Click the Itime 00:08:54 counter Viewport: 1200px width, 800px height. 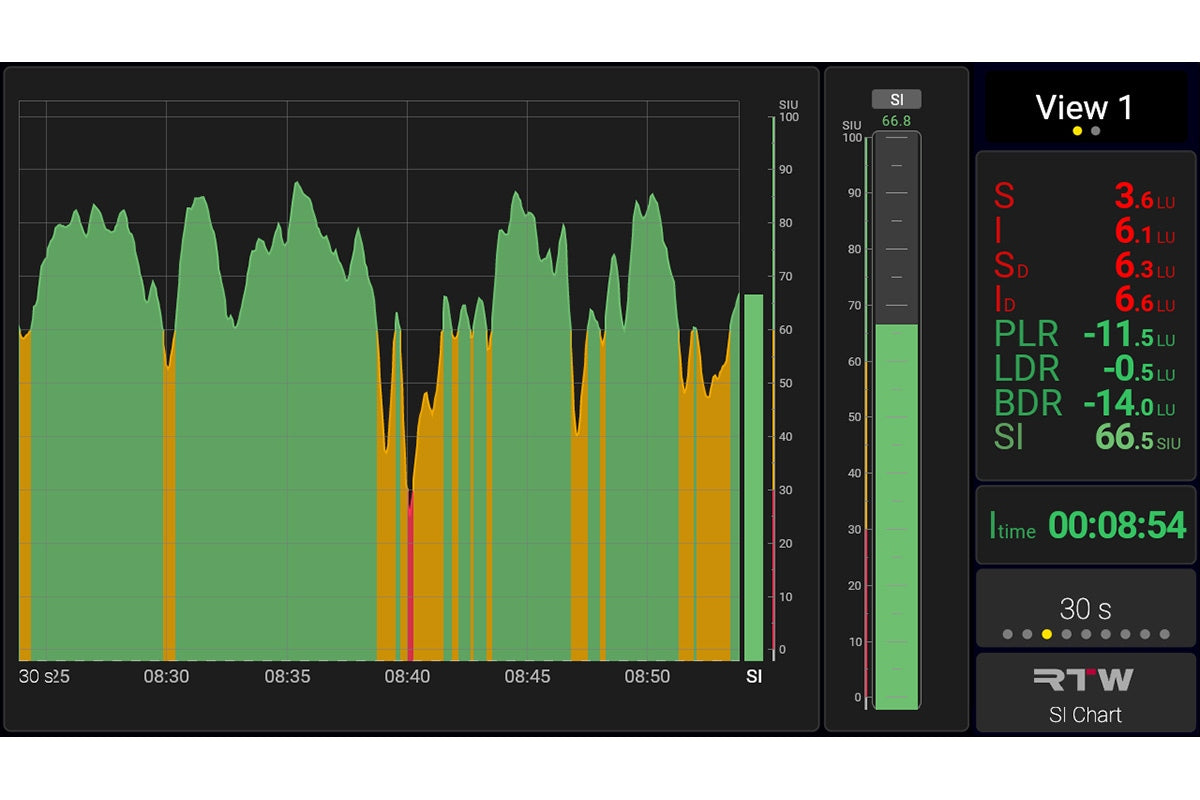[1085, 526]
